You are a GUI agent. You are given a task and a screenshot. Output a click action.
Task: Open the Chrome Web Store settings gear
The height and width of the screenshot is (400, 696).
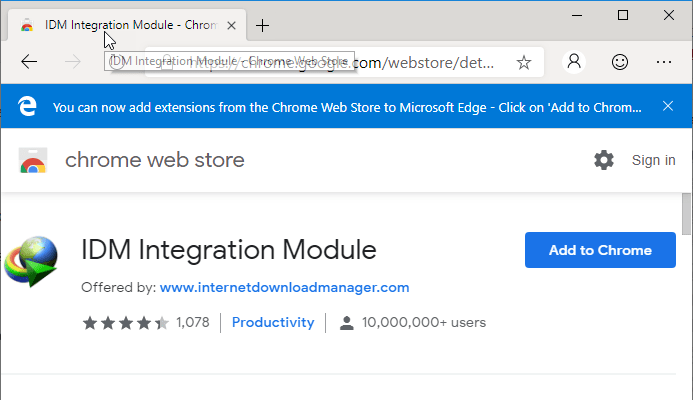pyautogui.click(x=604, y=160)
